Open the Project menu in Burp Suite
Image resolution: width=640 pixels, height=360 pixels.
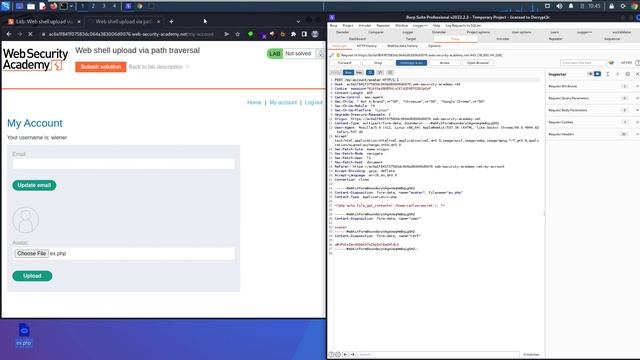[x=348, y=25]
